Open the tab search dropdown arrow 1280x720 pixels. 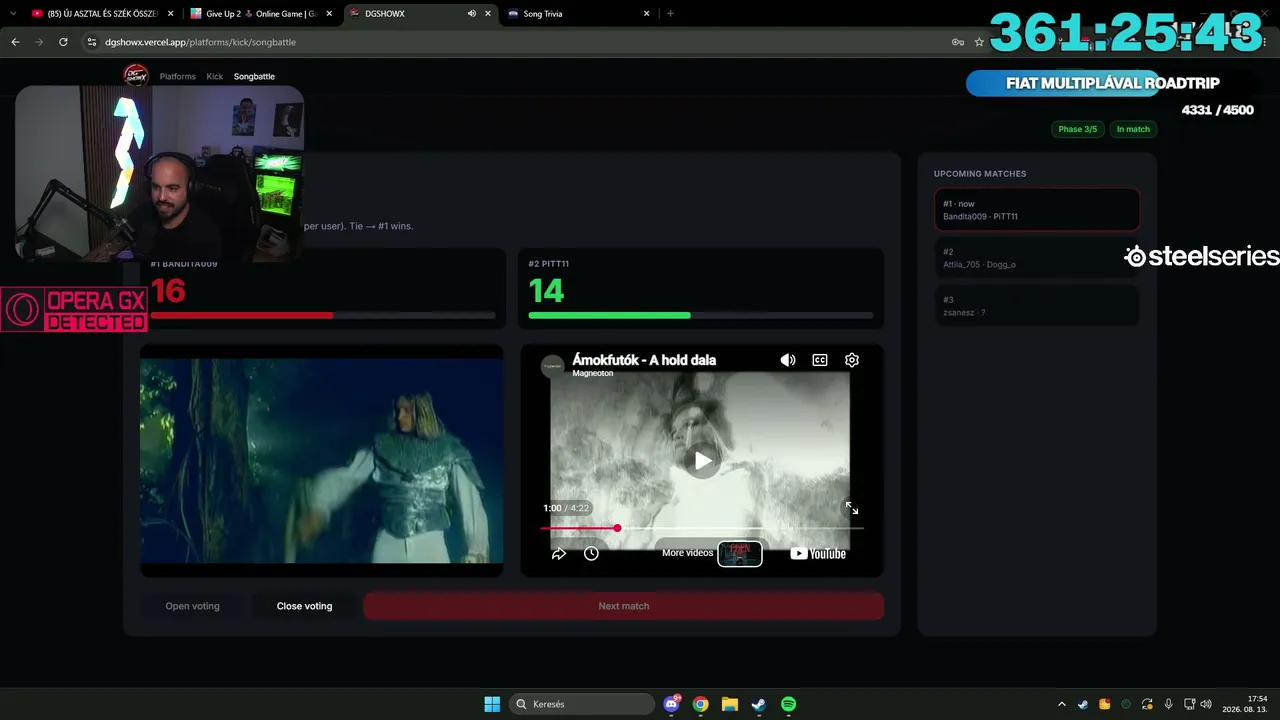13,14
